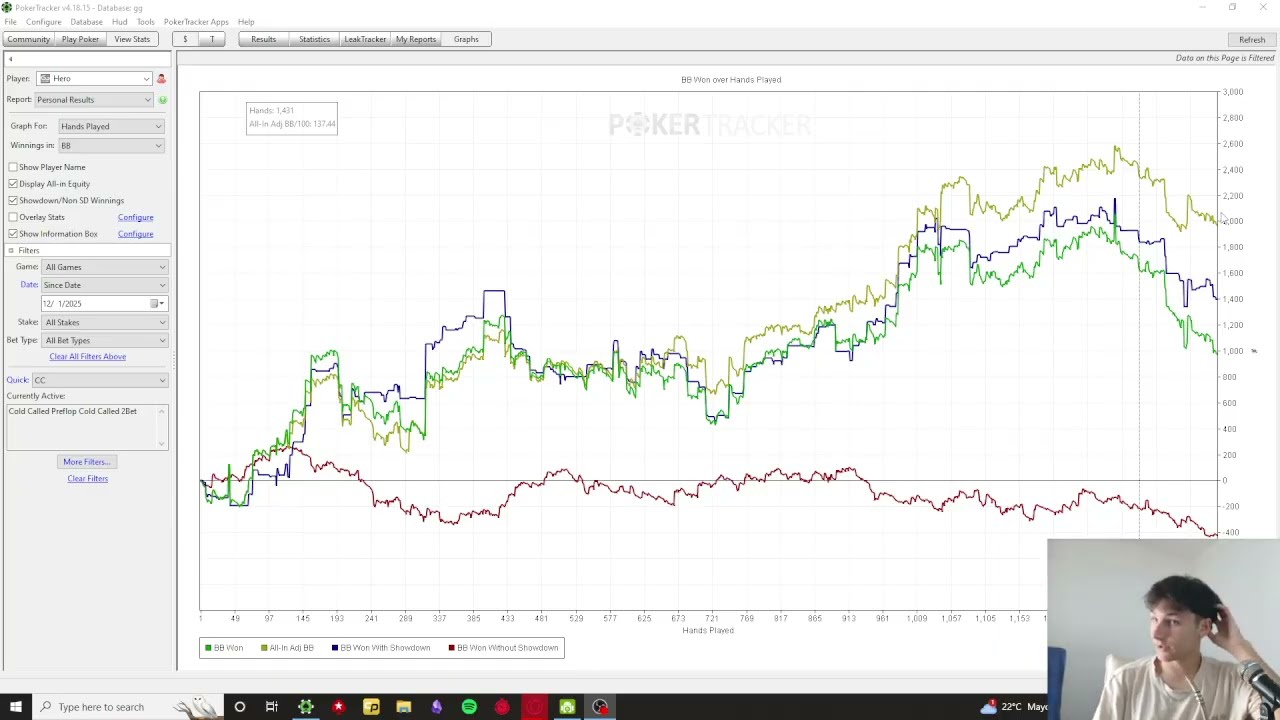The image size is (1280, 720).
Task: Go to the Statistics page
Action: pos(314,39)
